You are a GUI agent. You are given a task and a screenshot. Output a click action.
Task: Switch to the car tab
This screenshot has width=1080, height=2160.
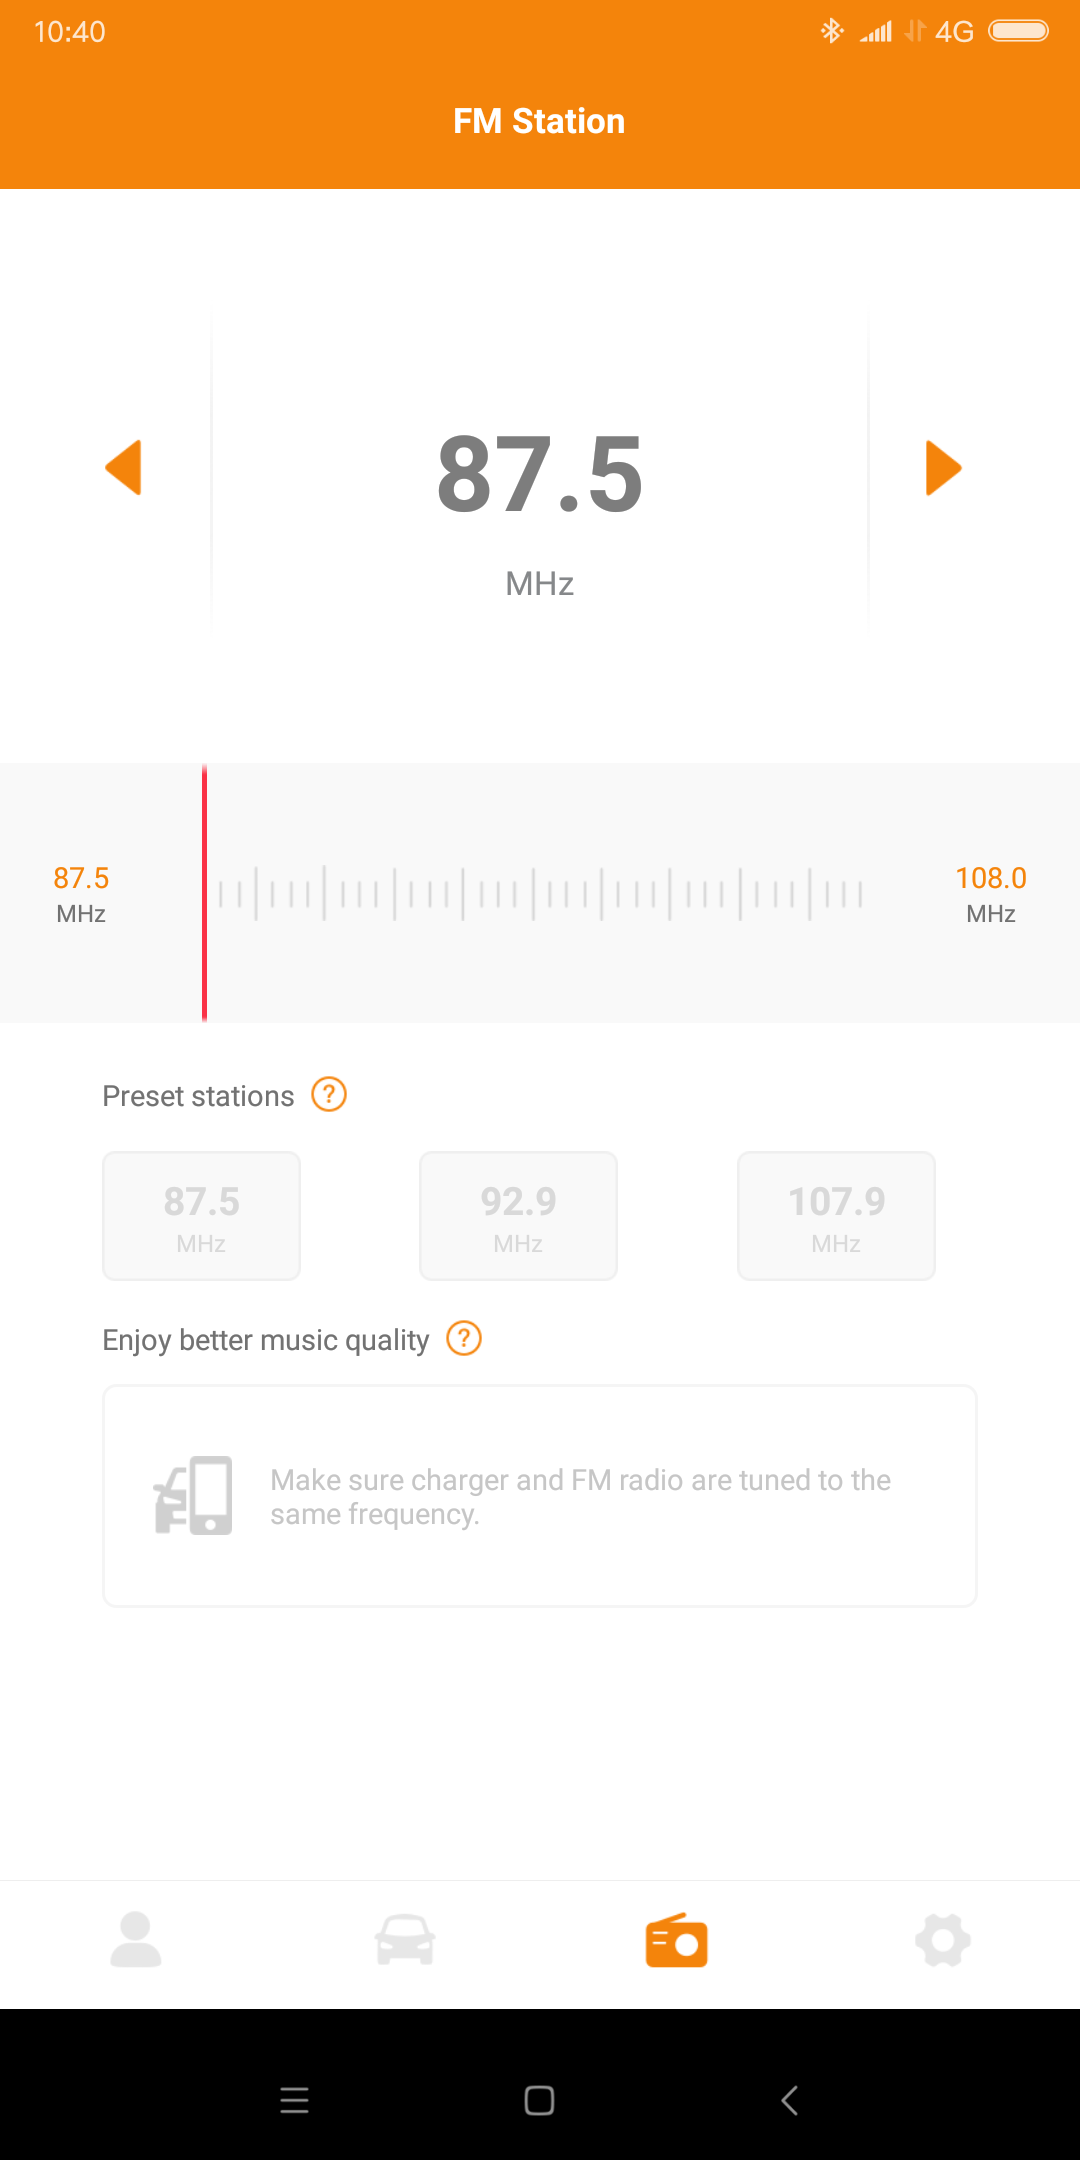(405, 1941)
